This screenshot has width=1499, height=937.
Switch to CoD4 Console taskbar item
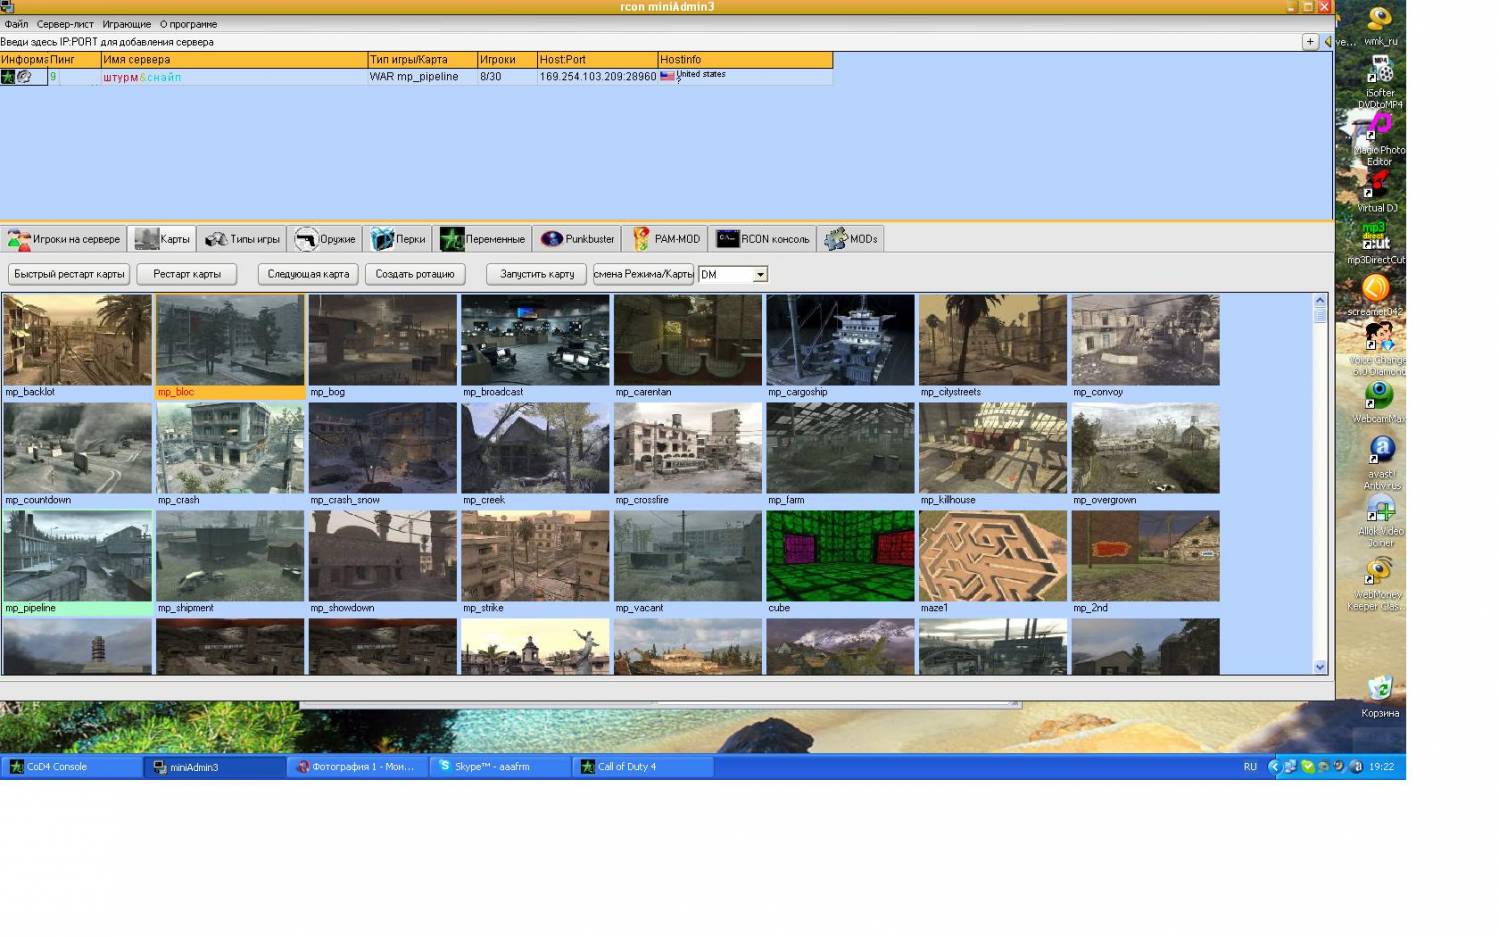72,767
